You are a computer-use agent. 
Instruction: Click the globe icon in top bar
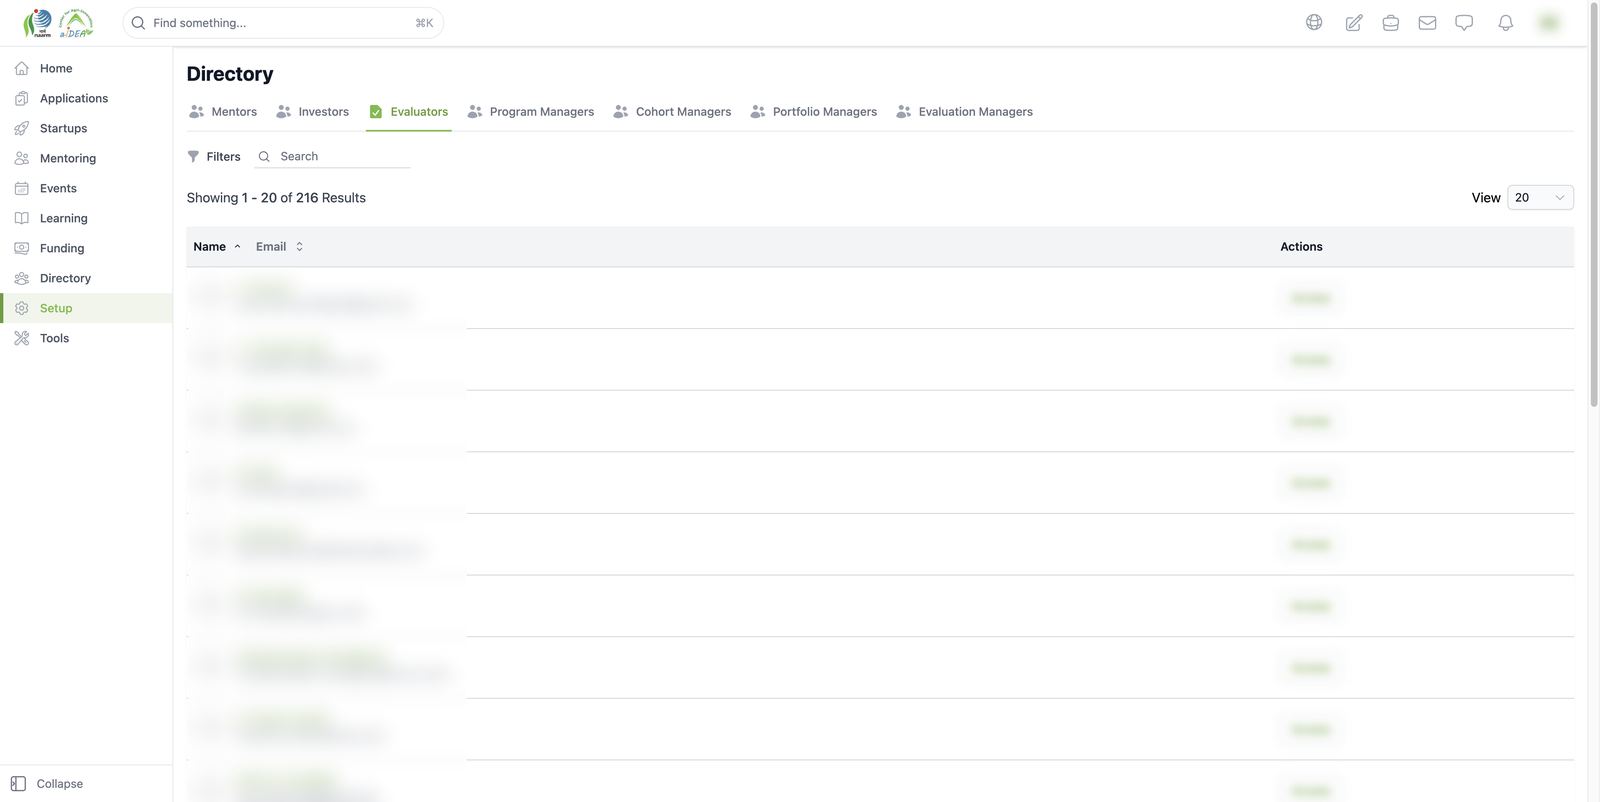pos(1314,22)
